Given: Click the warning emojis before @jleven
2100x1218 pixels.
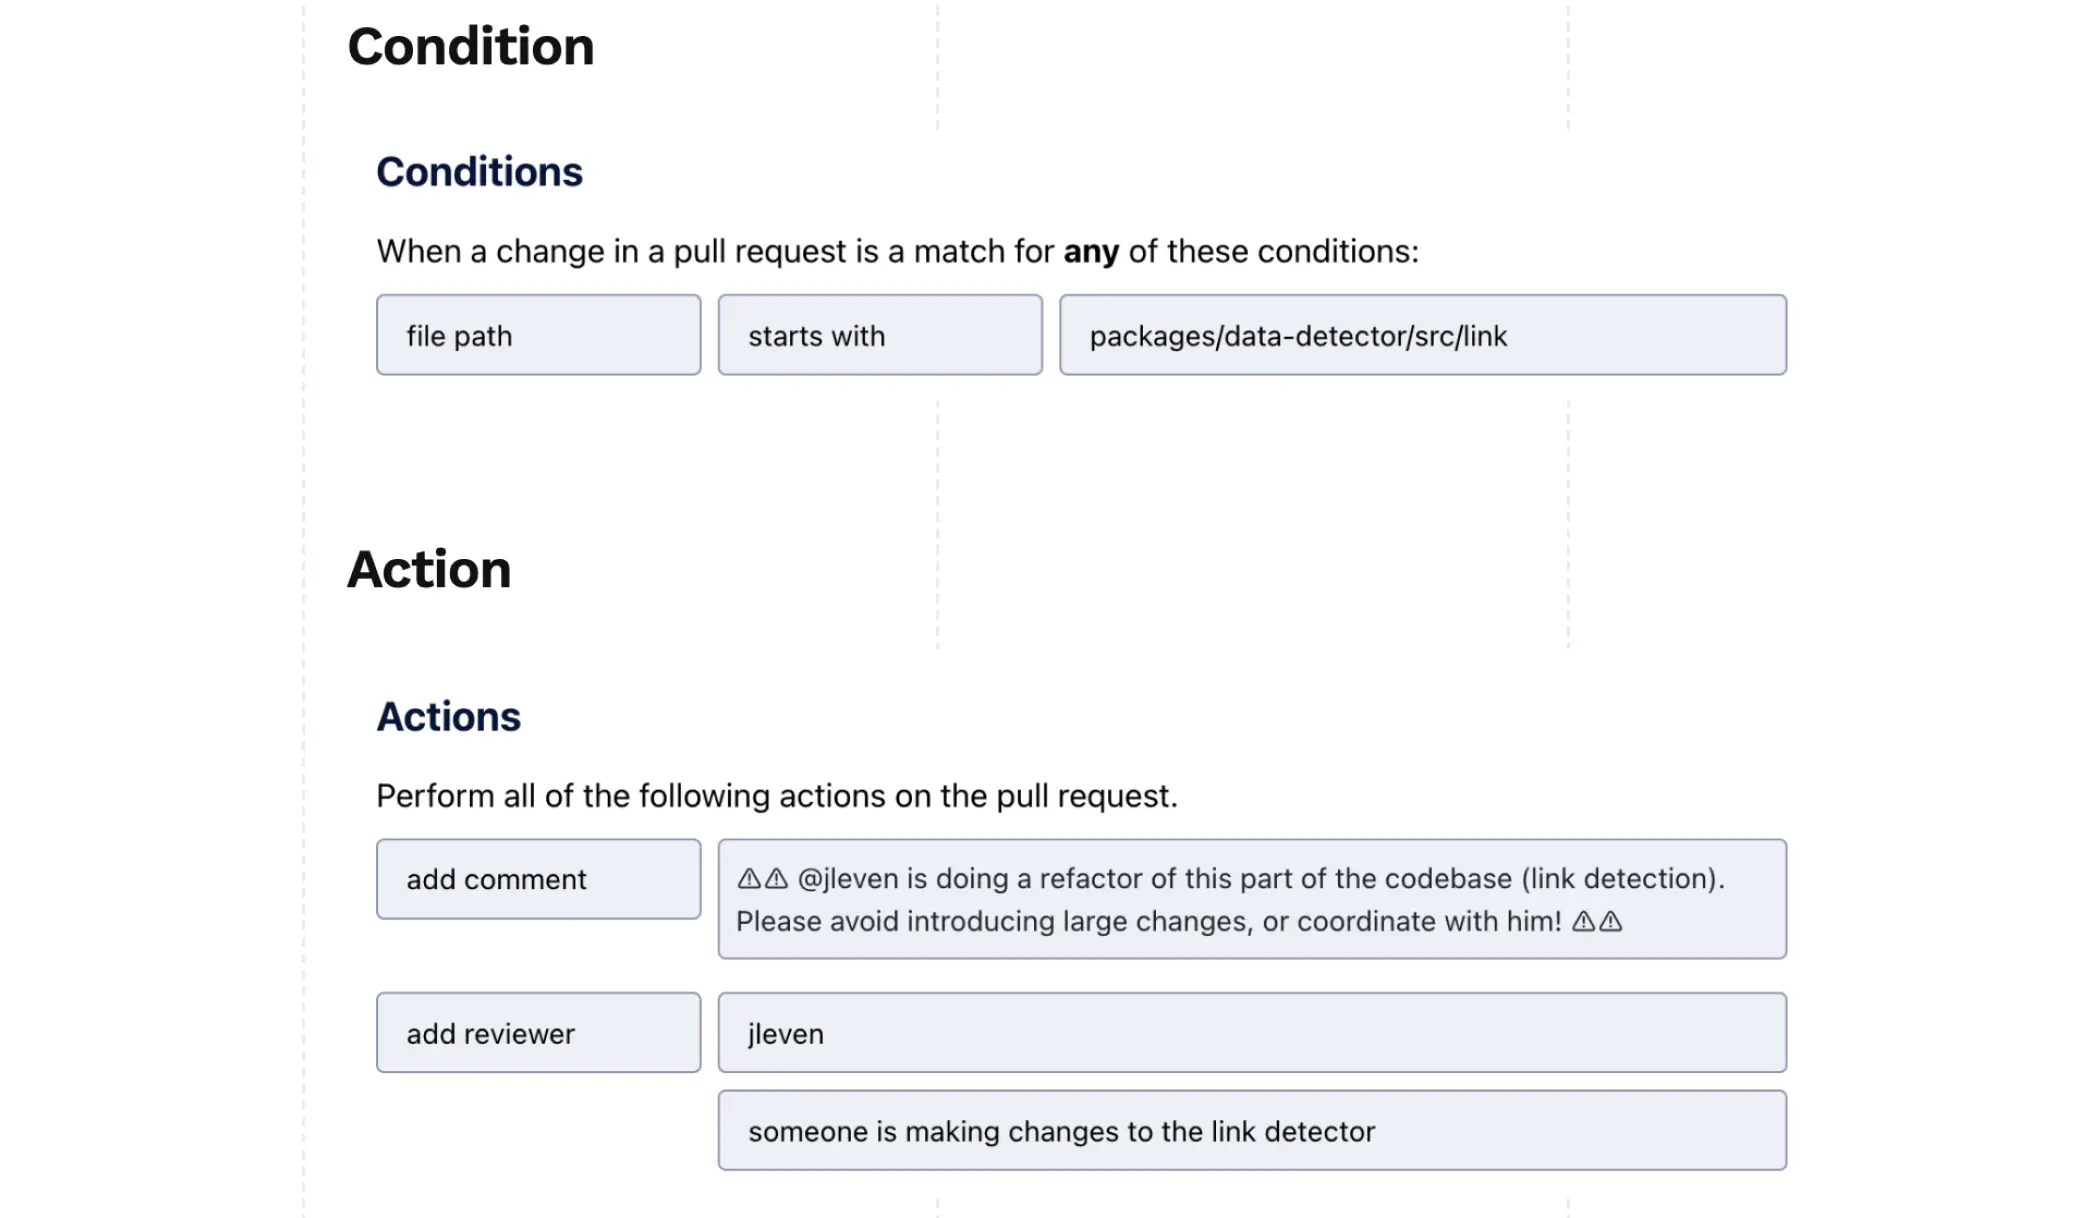Looking at the screenshot, I should point(763,879).
